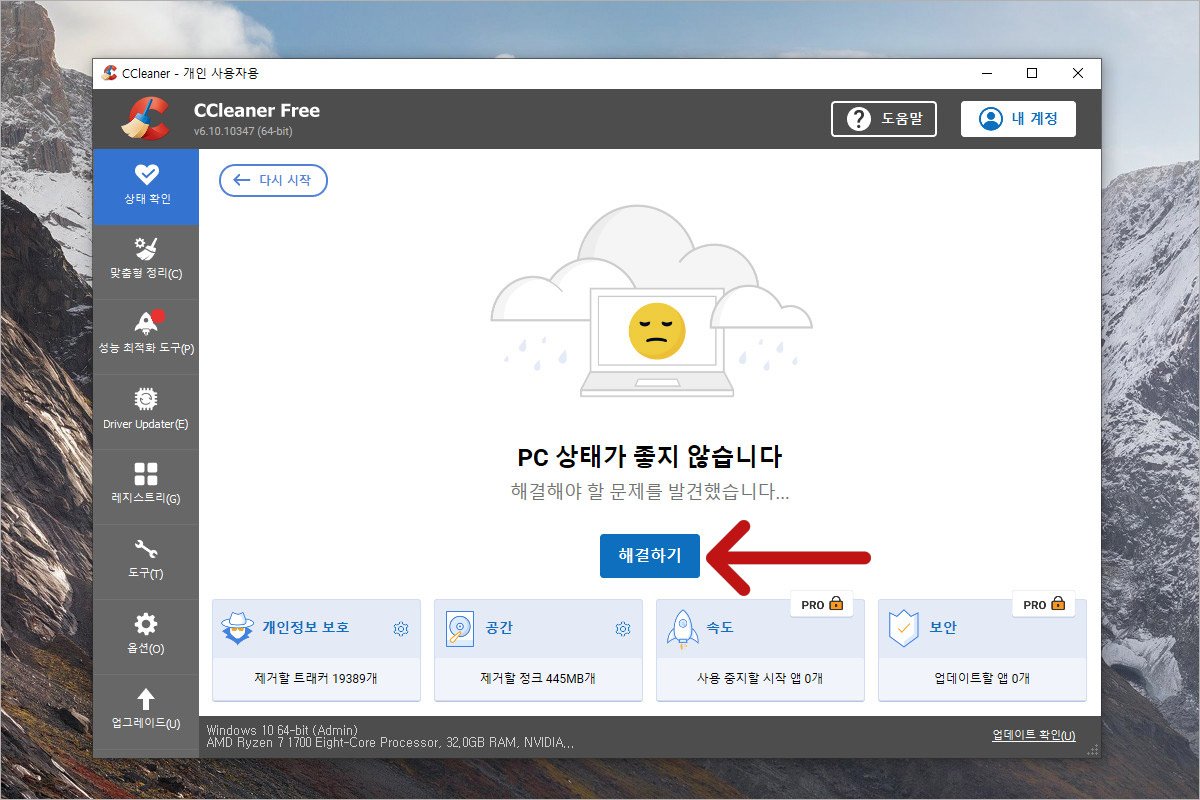The width and height of the screenshot is (1200, 800).
Task: Click CCleaner title bar app icon
Action: (110, 73)
